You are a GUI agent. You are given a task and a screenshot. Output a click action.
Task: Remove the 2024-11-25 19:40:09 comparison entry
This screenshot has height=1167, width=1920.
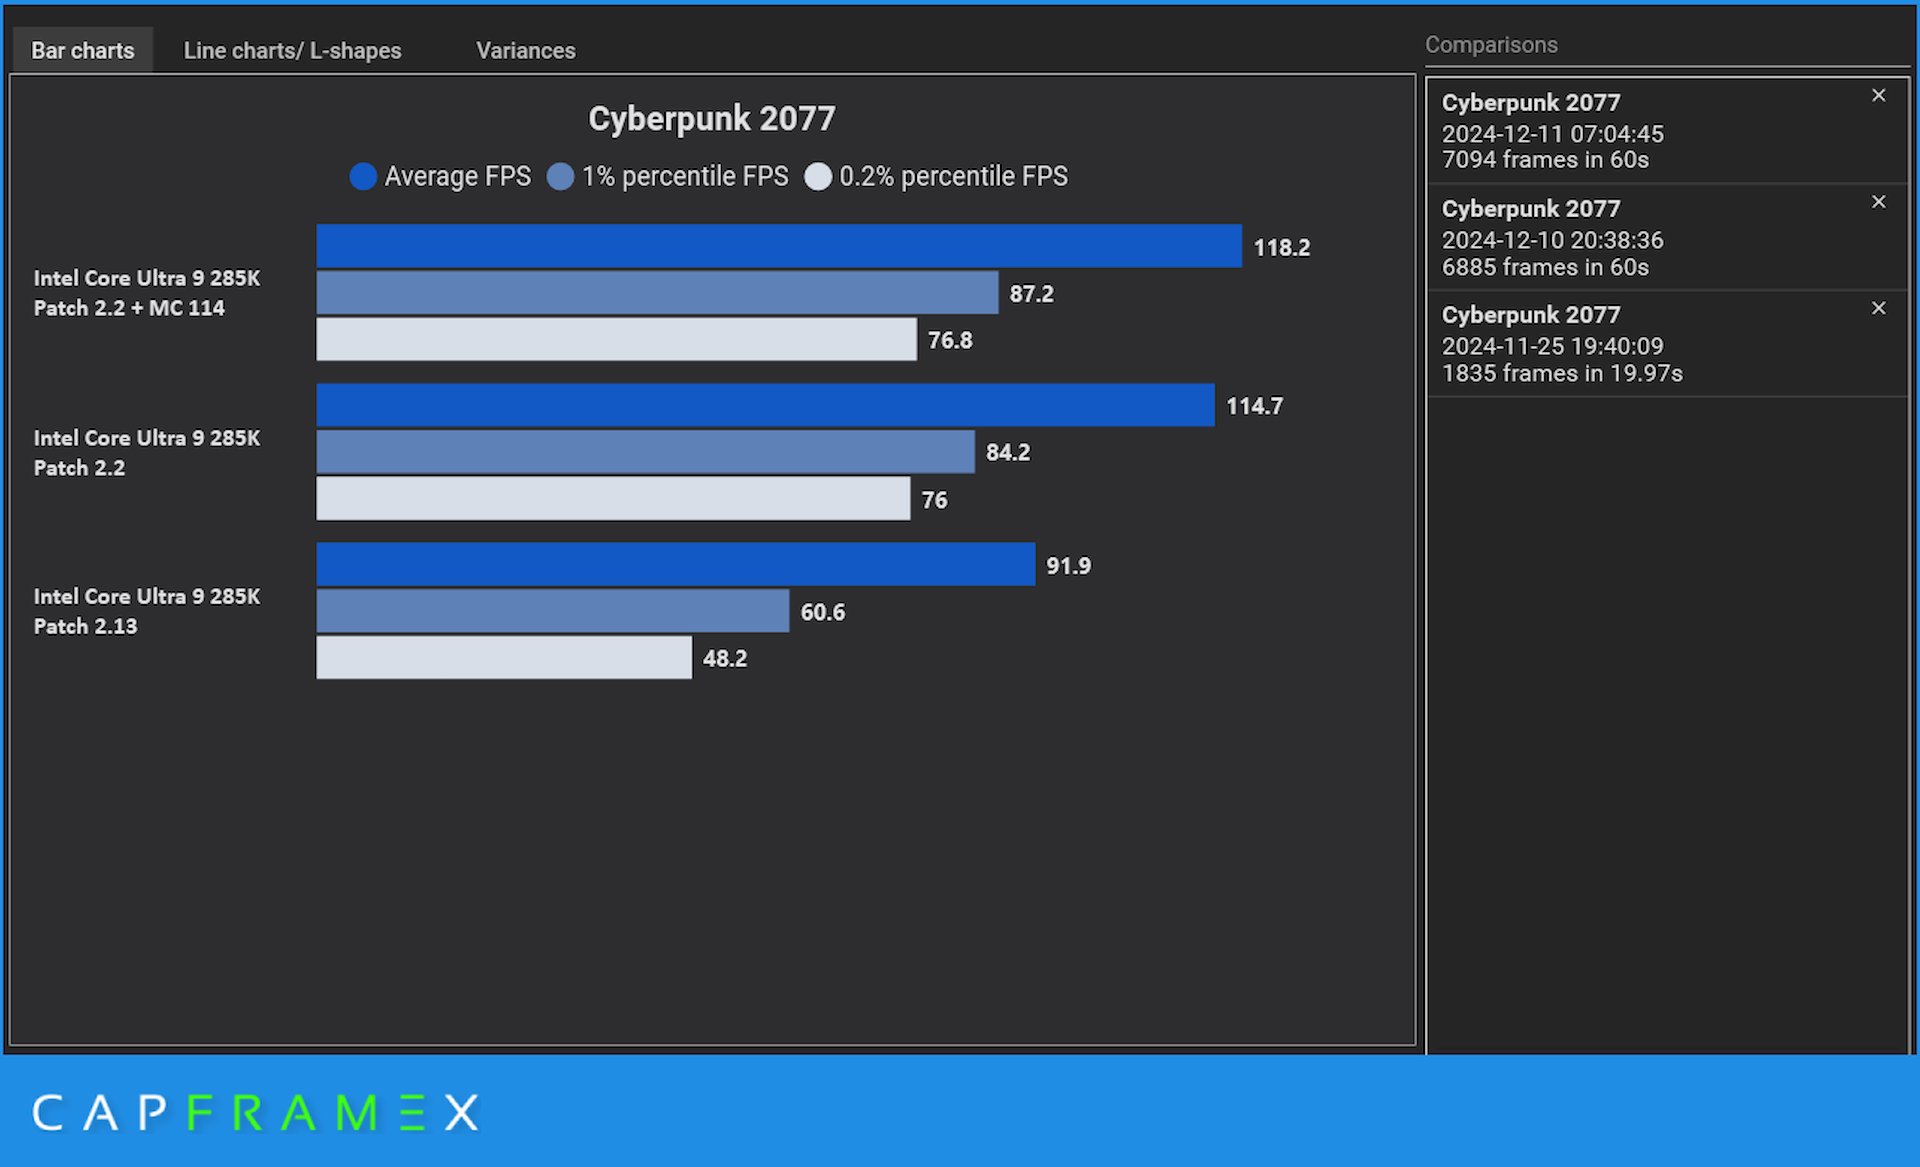[1878, 308]
